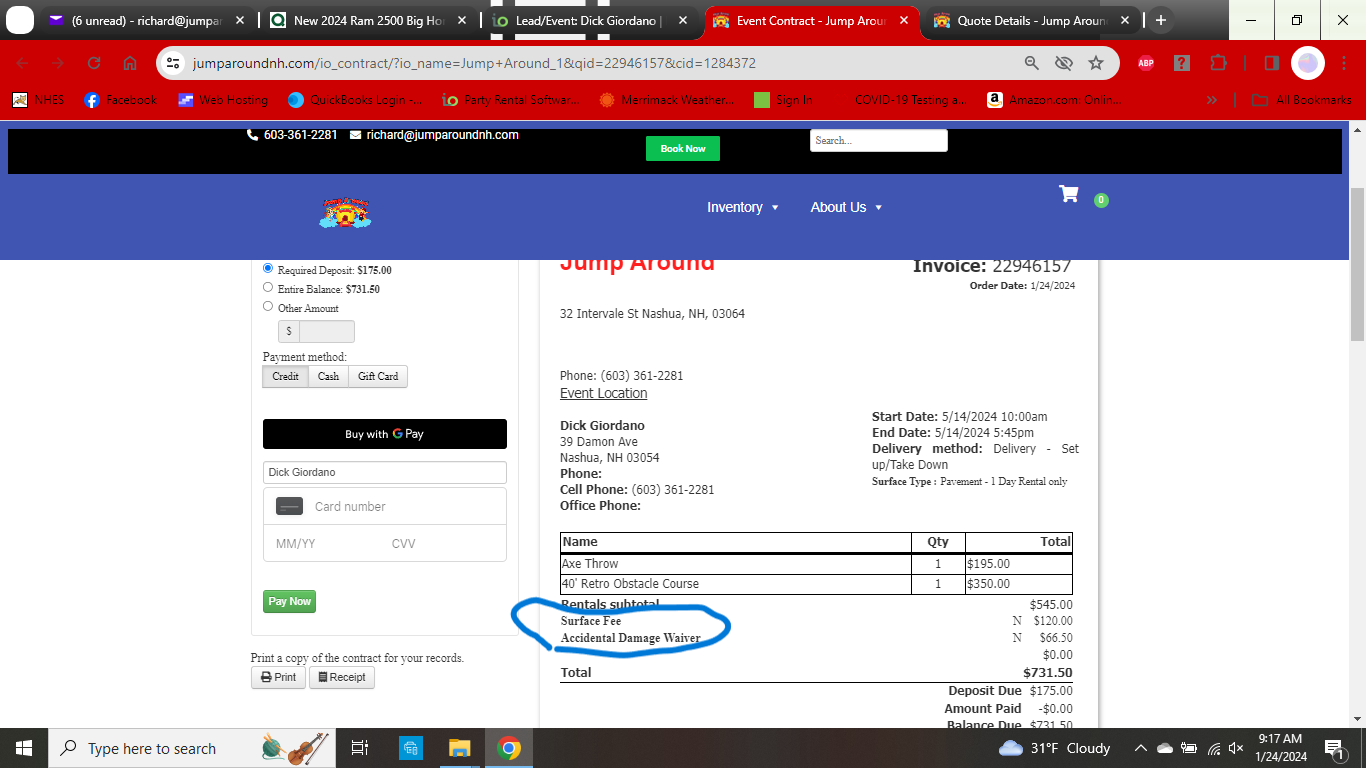Click the Card number input field
This screenshot has width=1366, height=768.
click(400, 507)
